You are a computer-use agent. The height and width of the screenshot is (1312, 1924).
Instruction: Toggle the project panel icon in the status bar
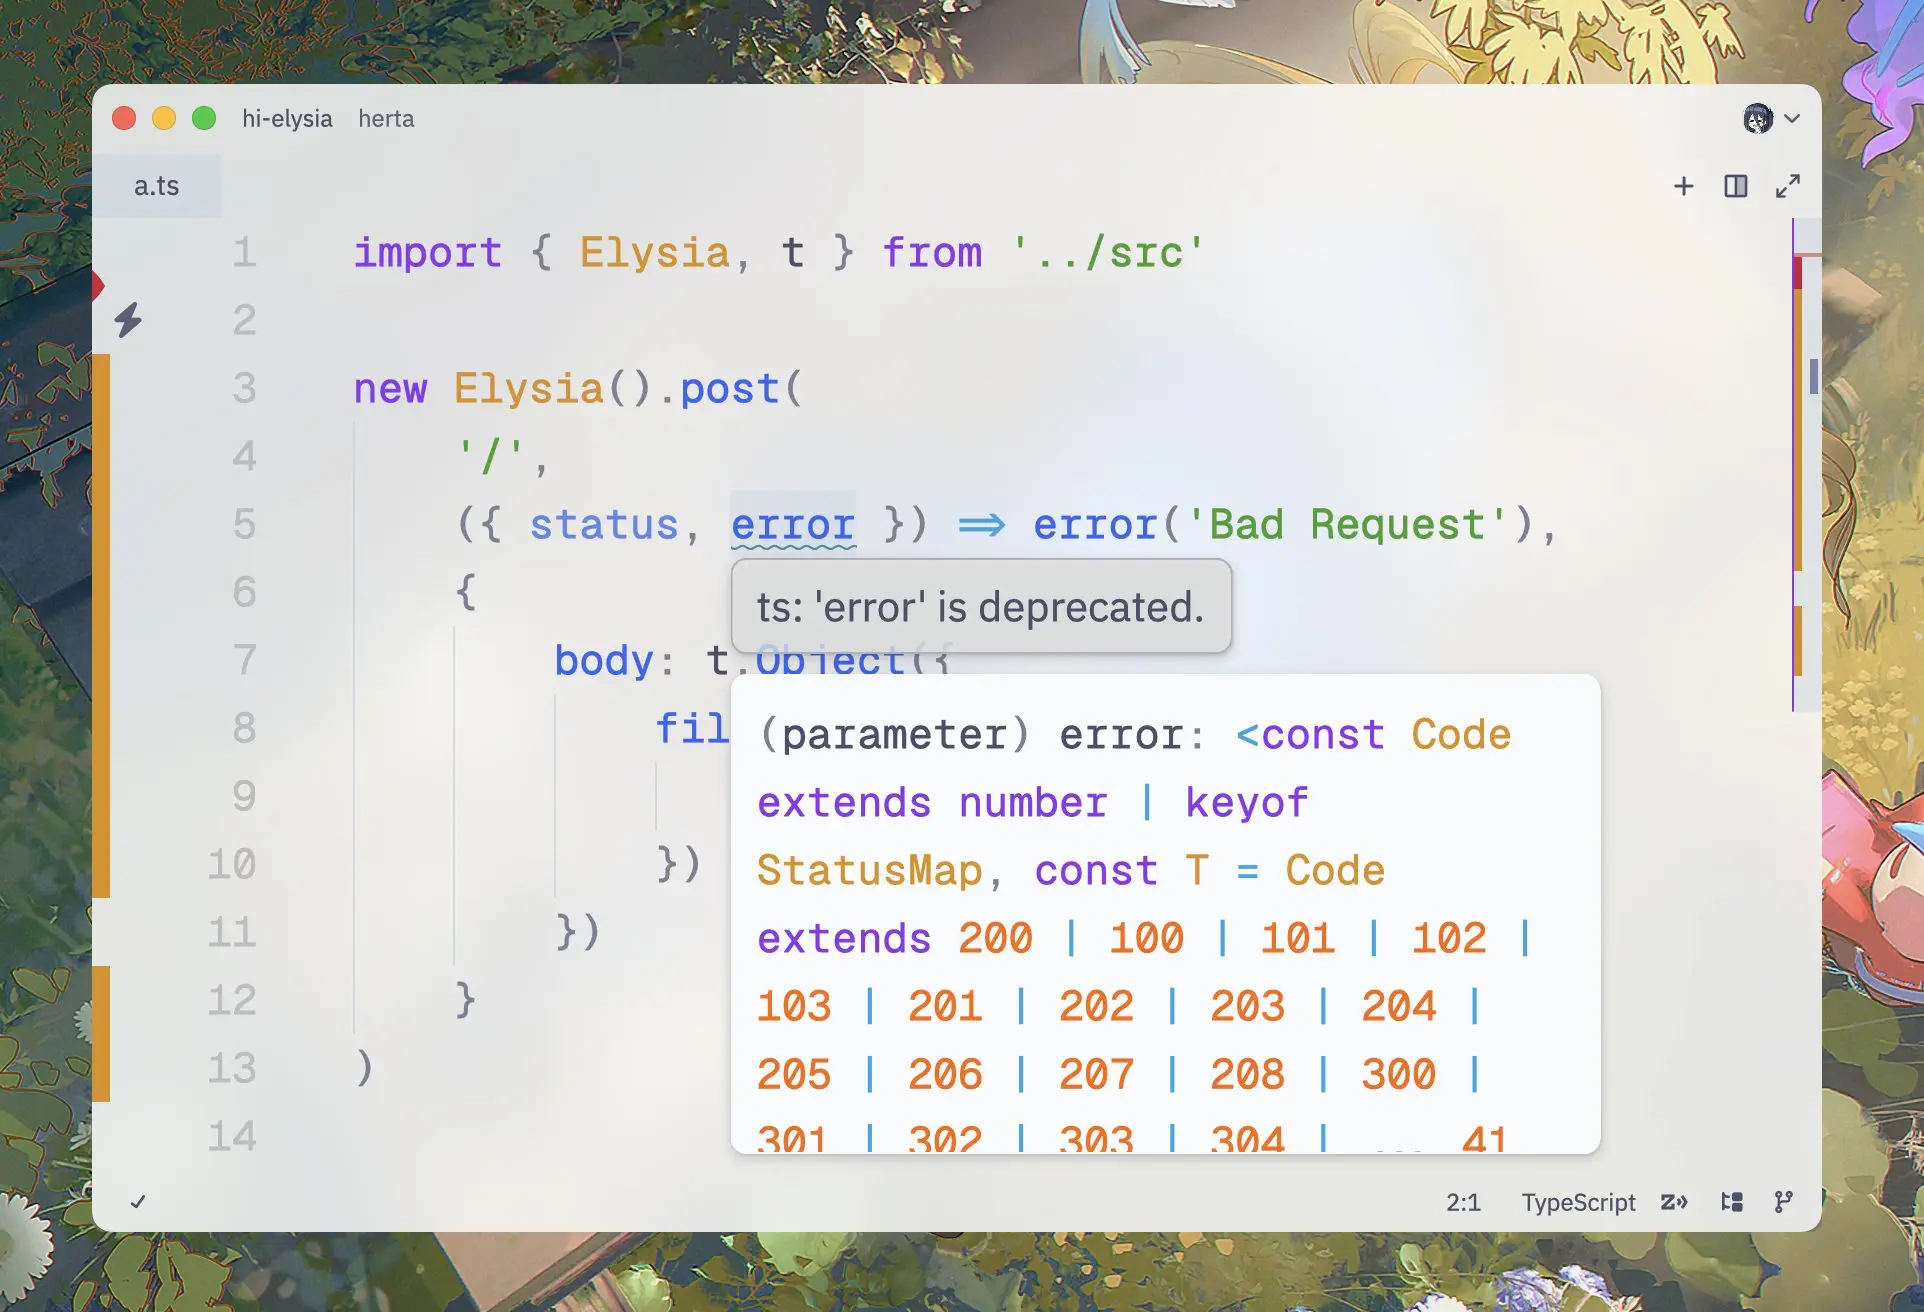pos(1732,1202)
